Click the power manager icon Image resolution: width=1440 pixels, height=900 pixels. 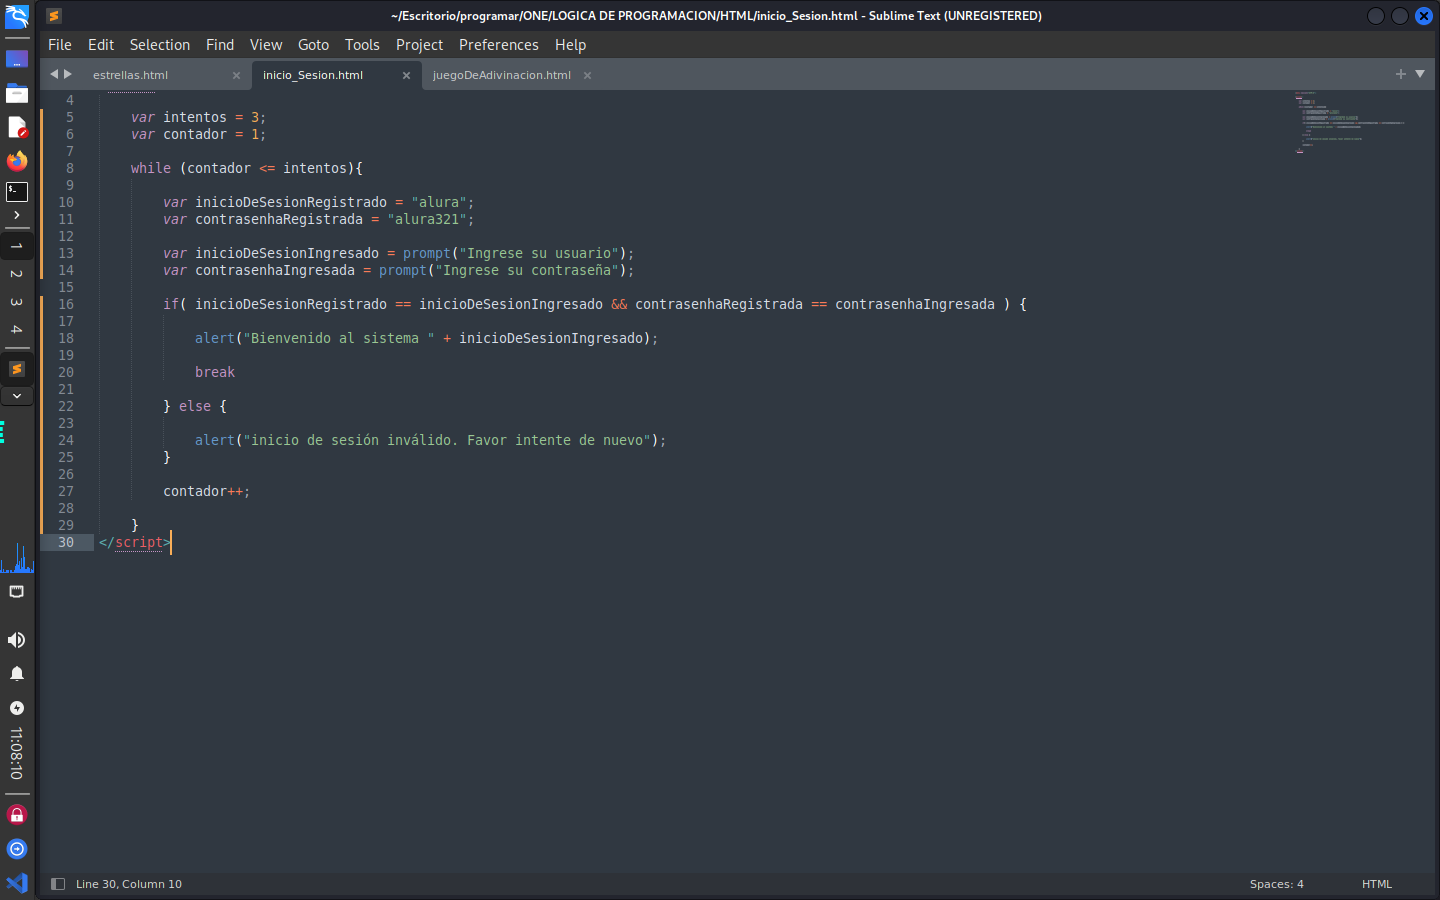17,708
